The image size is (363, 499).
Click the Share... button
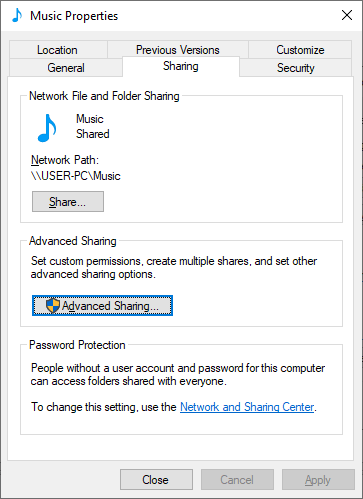(x=68, y=201)
